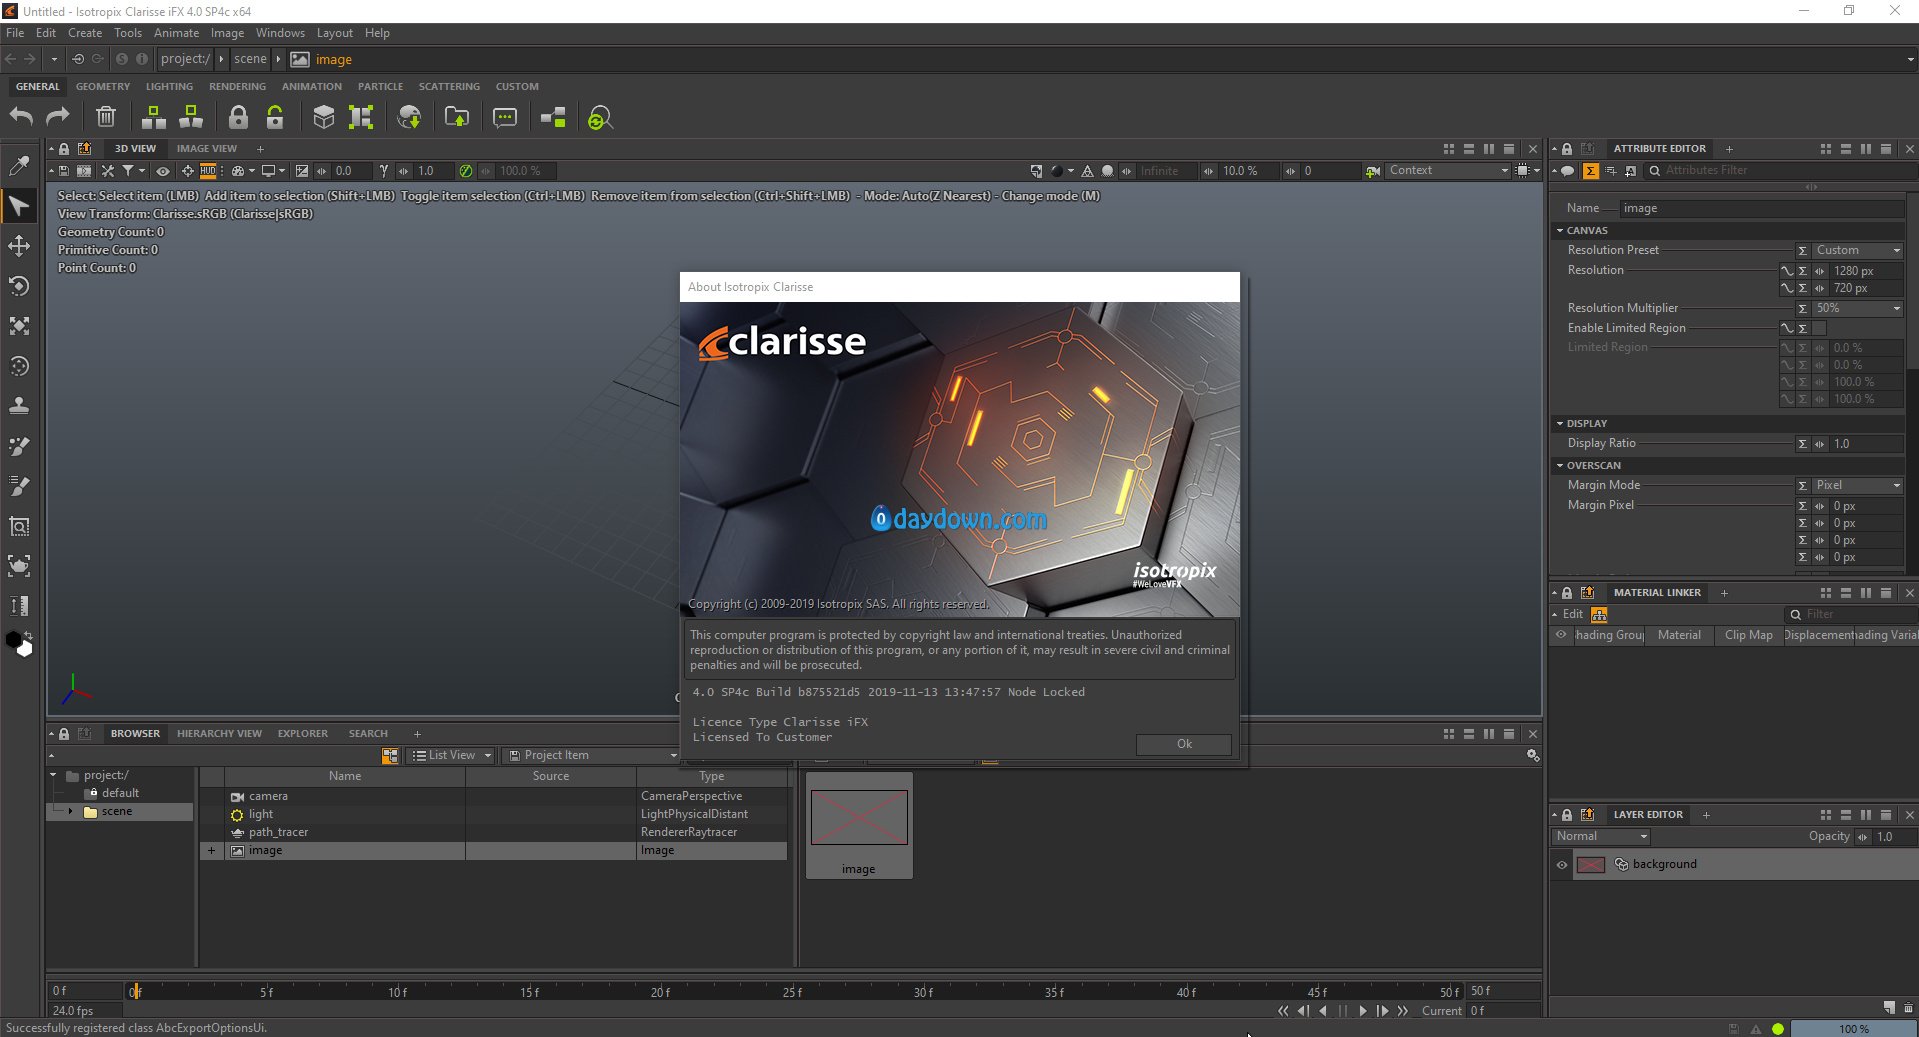Viewport: 1919px width, 1037px height.
Task: Click the magnifier with refresh arrows icon
Action: (x=600, y=118)
